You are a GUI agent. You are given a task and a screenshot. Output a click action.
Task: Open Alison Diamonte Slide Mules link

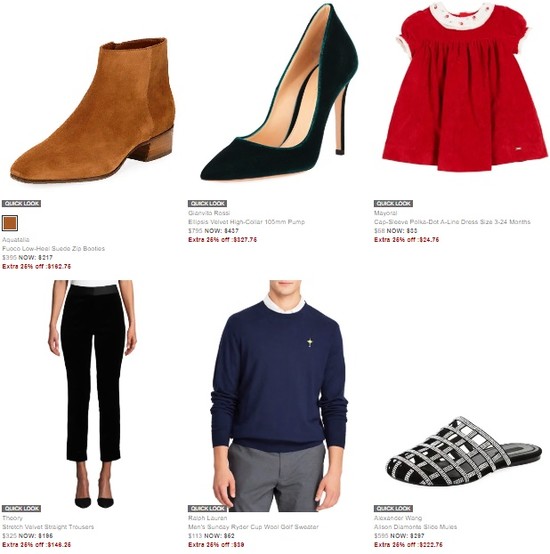point(415,527)
